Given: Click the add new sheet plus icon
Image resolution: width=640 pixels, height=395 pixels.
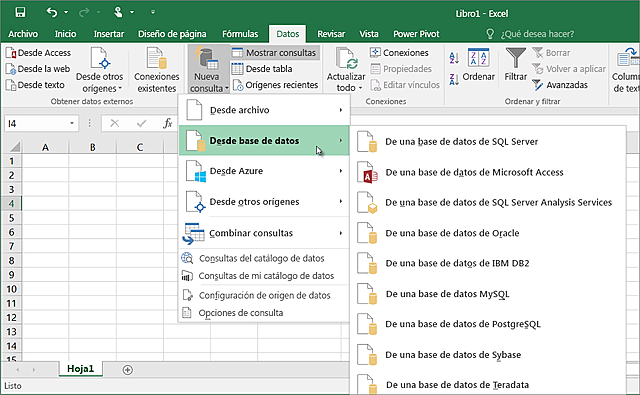Looking at the screenshot, I should coord(128,370).
